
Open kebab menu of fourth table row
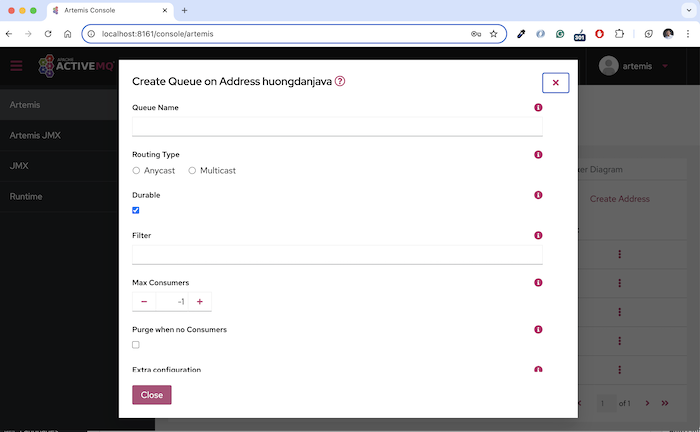619,341
